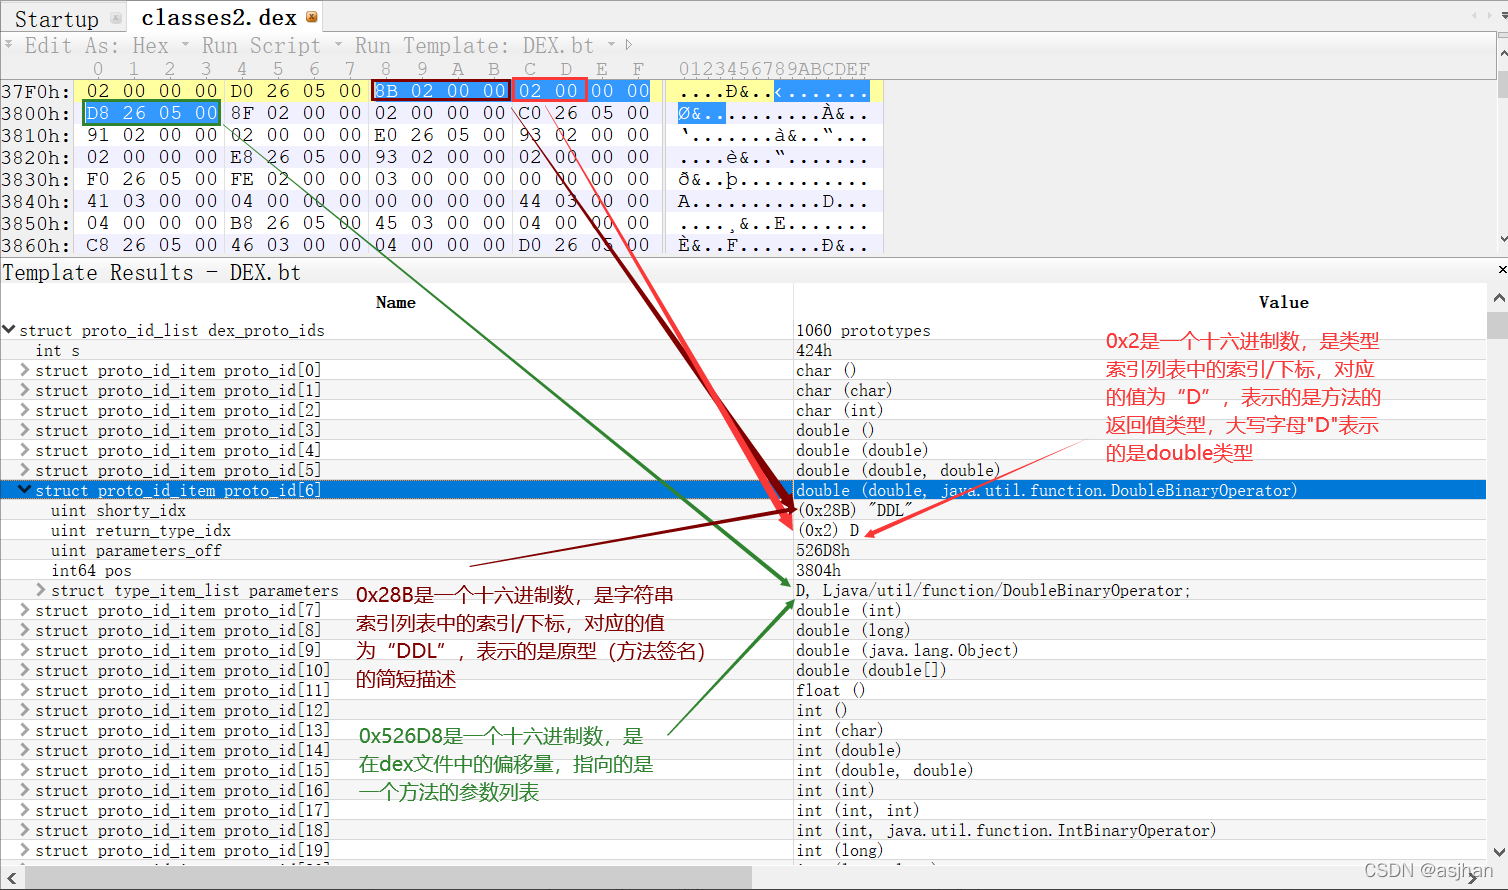Select the uint shorty_idx row

[x=743, y=510]
